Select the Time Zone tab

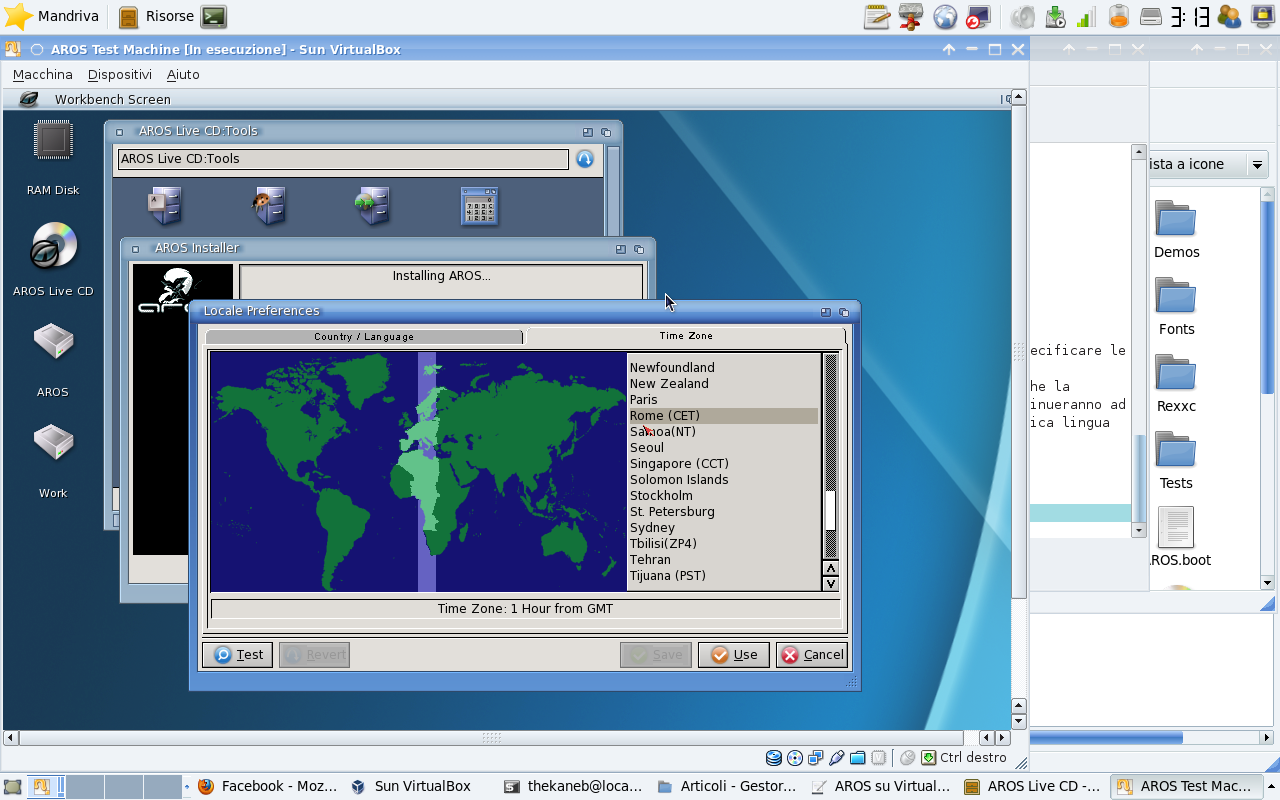686,336
